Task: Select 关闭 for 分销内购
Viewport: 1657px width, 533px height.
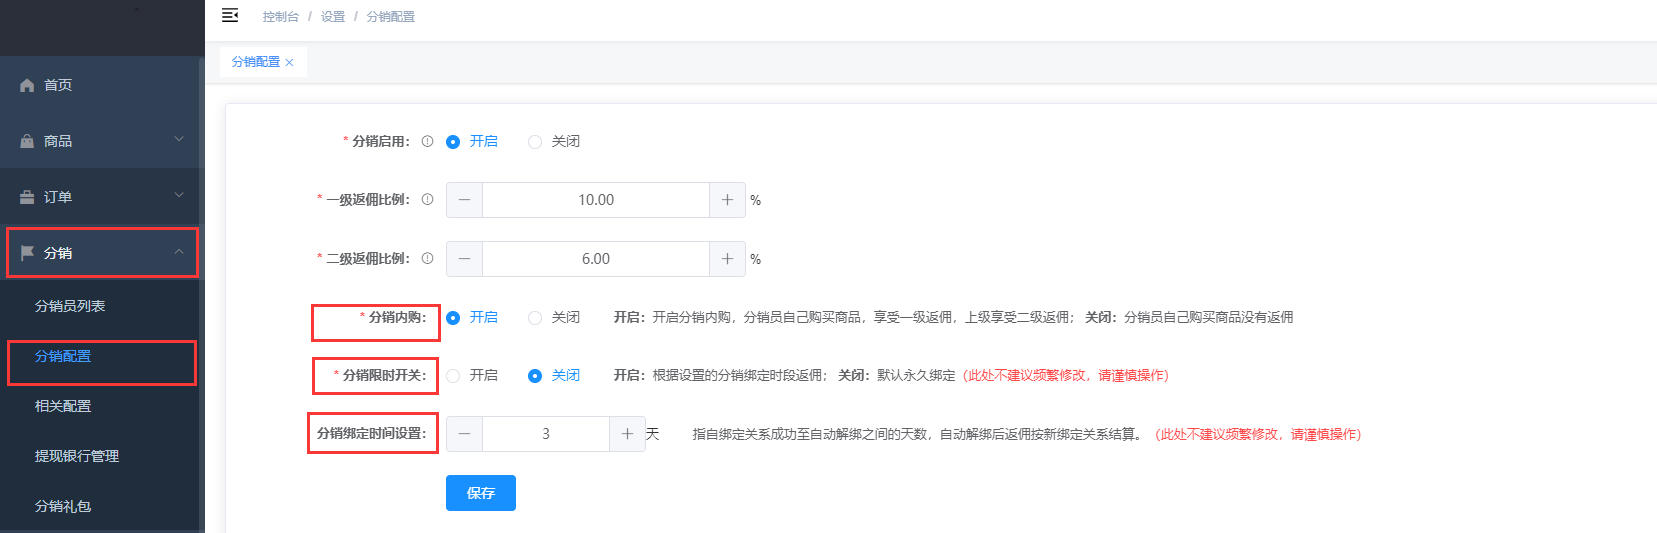Action: click(535, 318)
